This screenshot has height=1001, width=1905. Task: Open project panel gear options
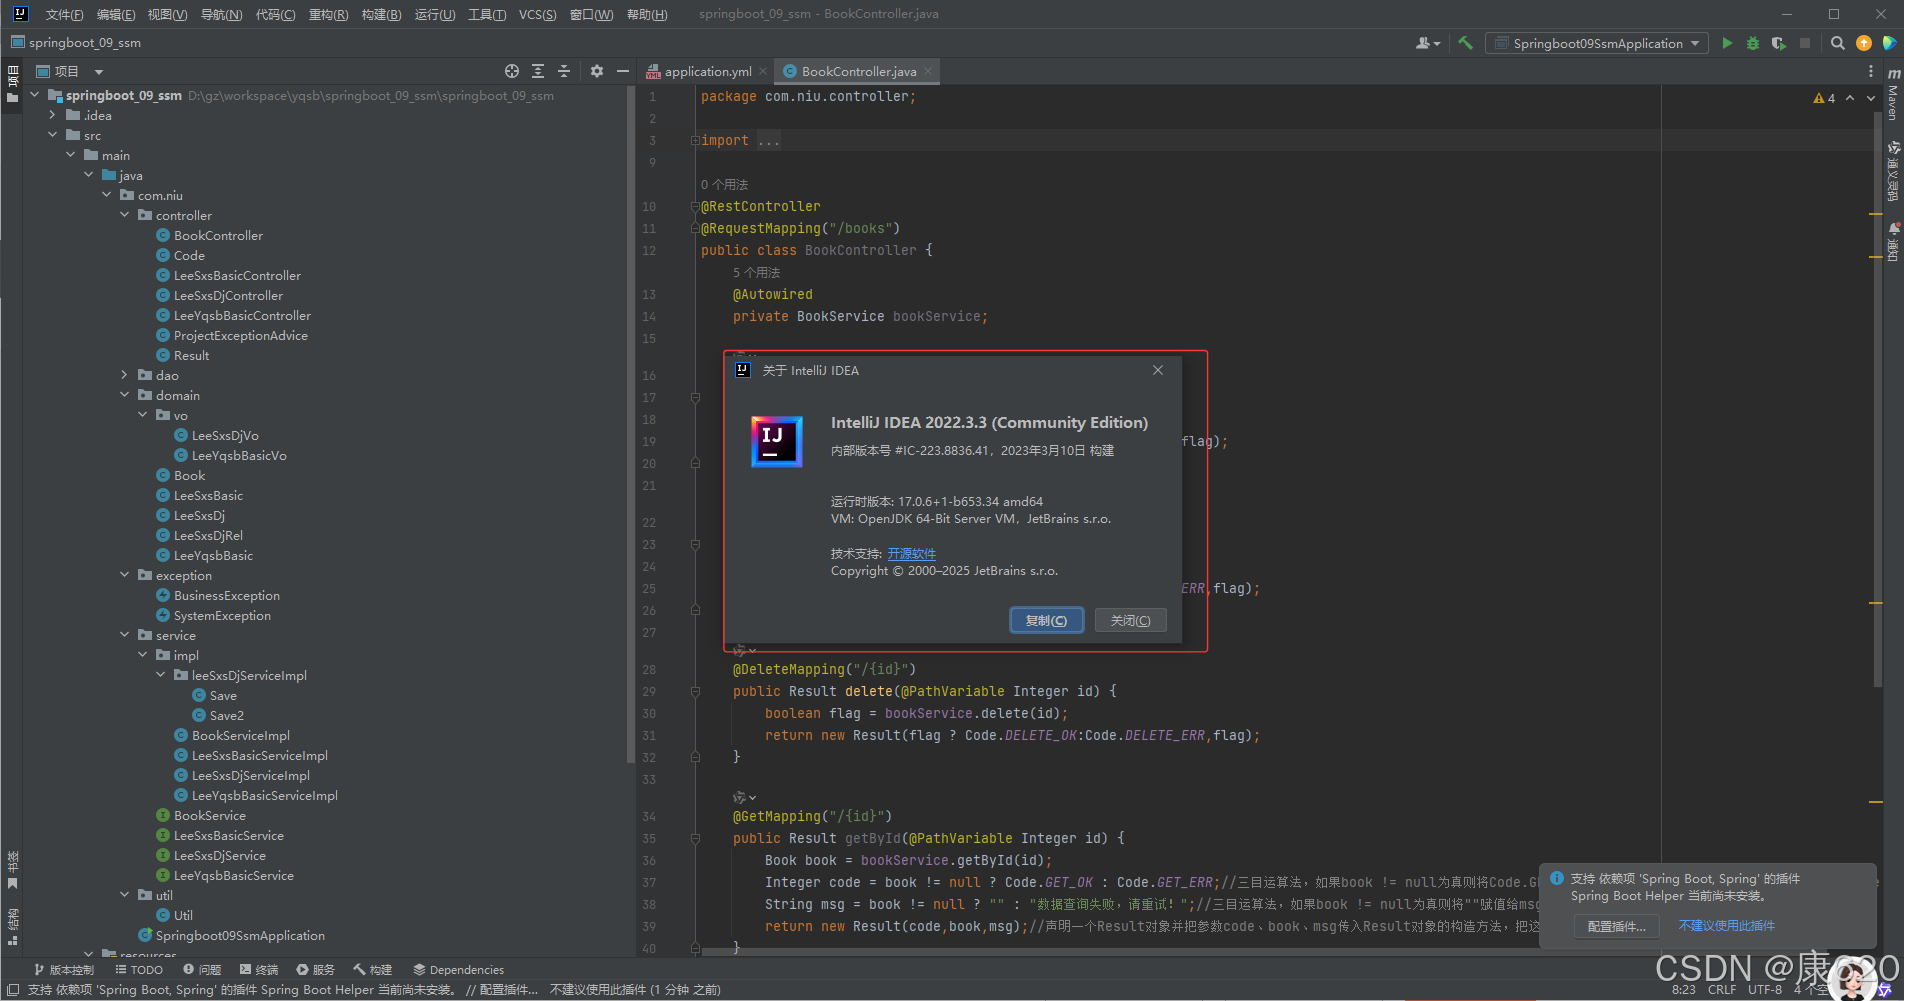[597, 71]
